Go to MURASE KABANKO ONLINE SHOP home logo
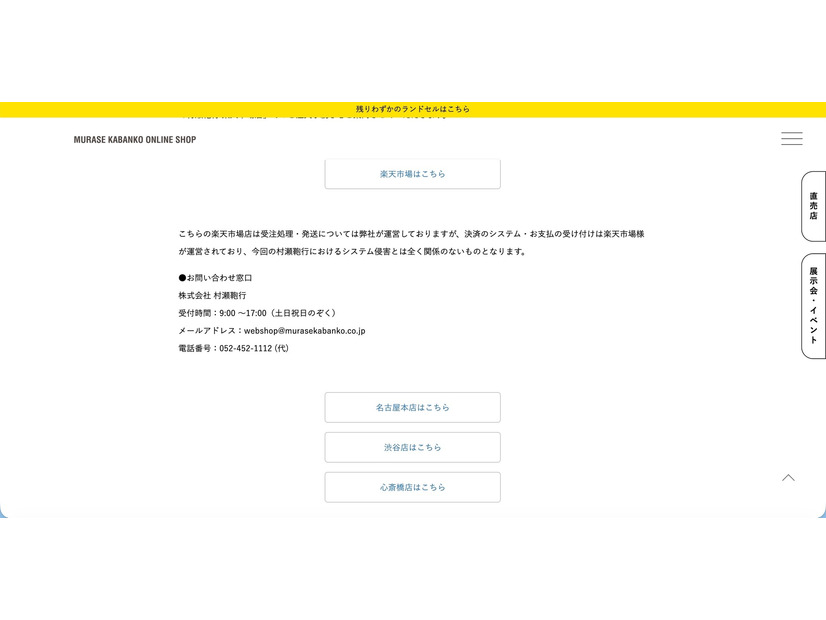Image resolution: width=826 pixels, height=620 pixels. [x=135, y=140]
